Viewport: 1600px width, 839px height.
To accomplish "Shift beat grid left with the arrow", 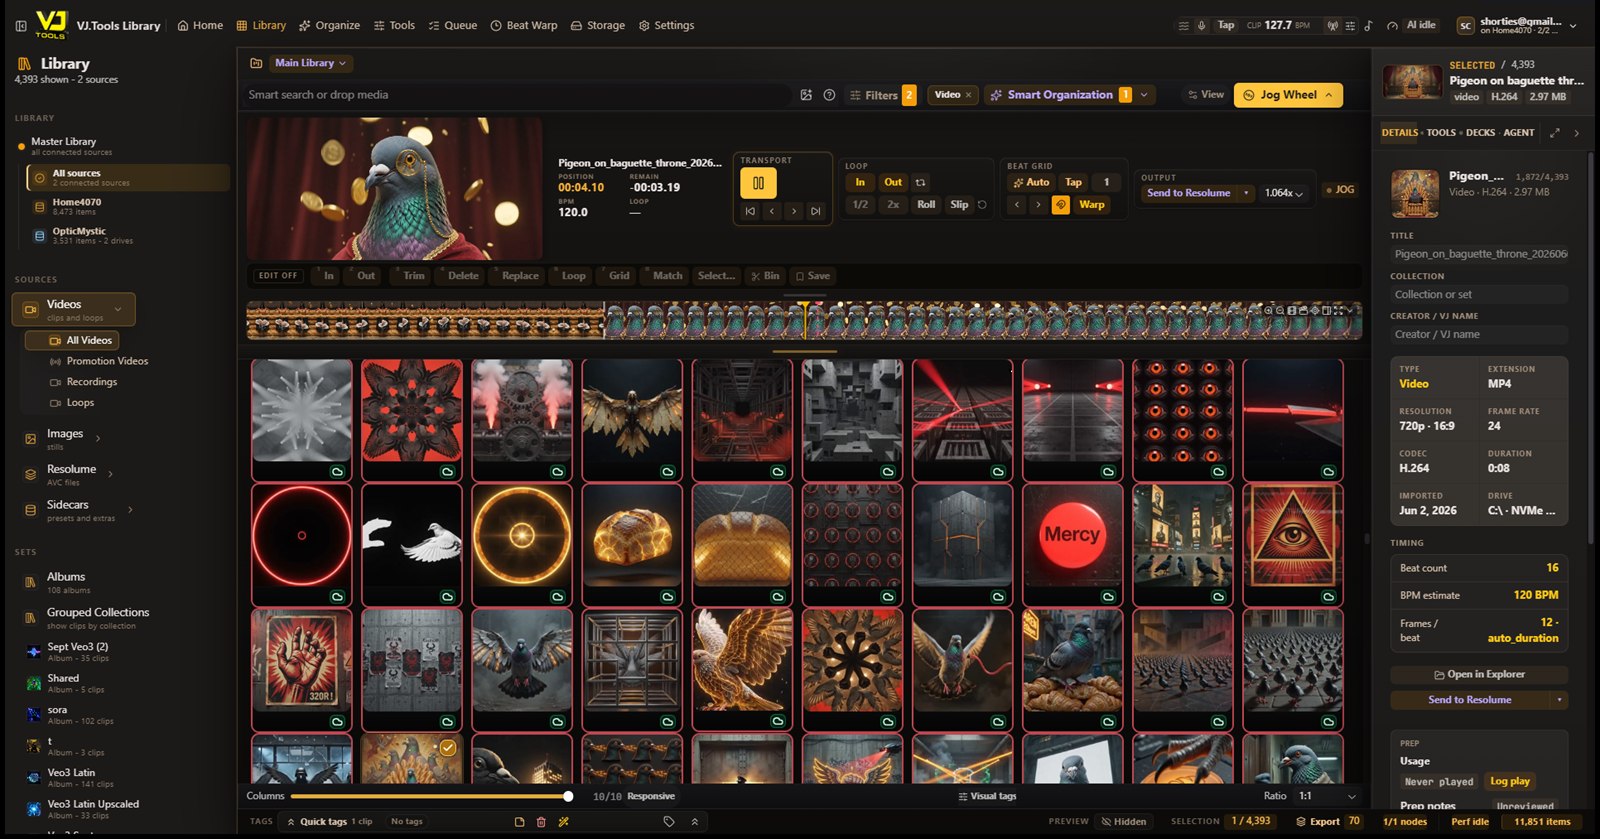I will point(1017,204).
